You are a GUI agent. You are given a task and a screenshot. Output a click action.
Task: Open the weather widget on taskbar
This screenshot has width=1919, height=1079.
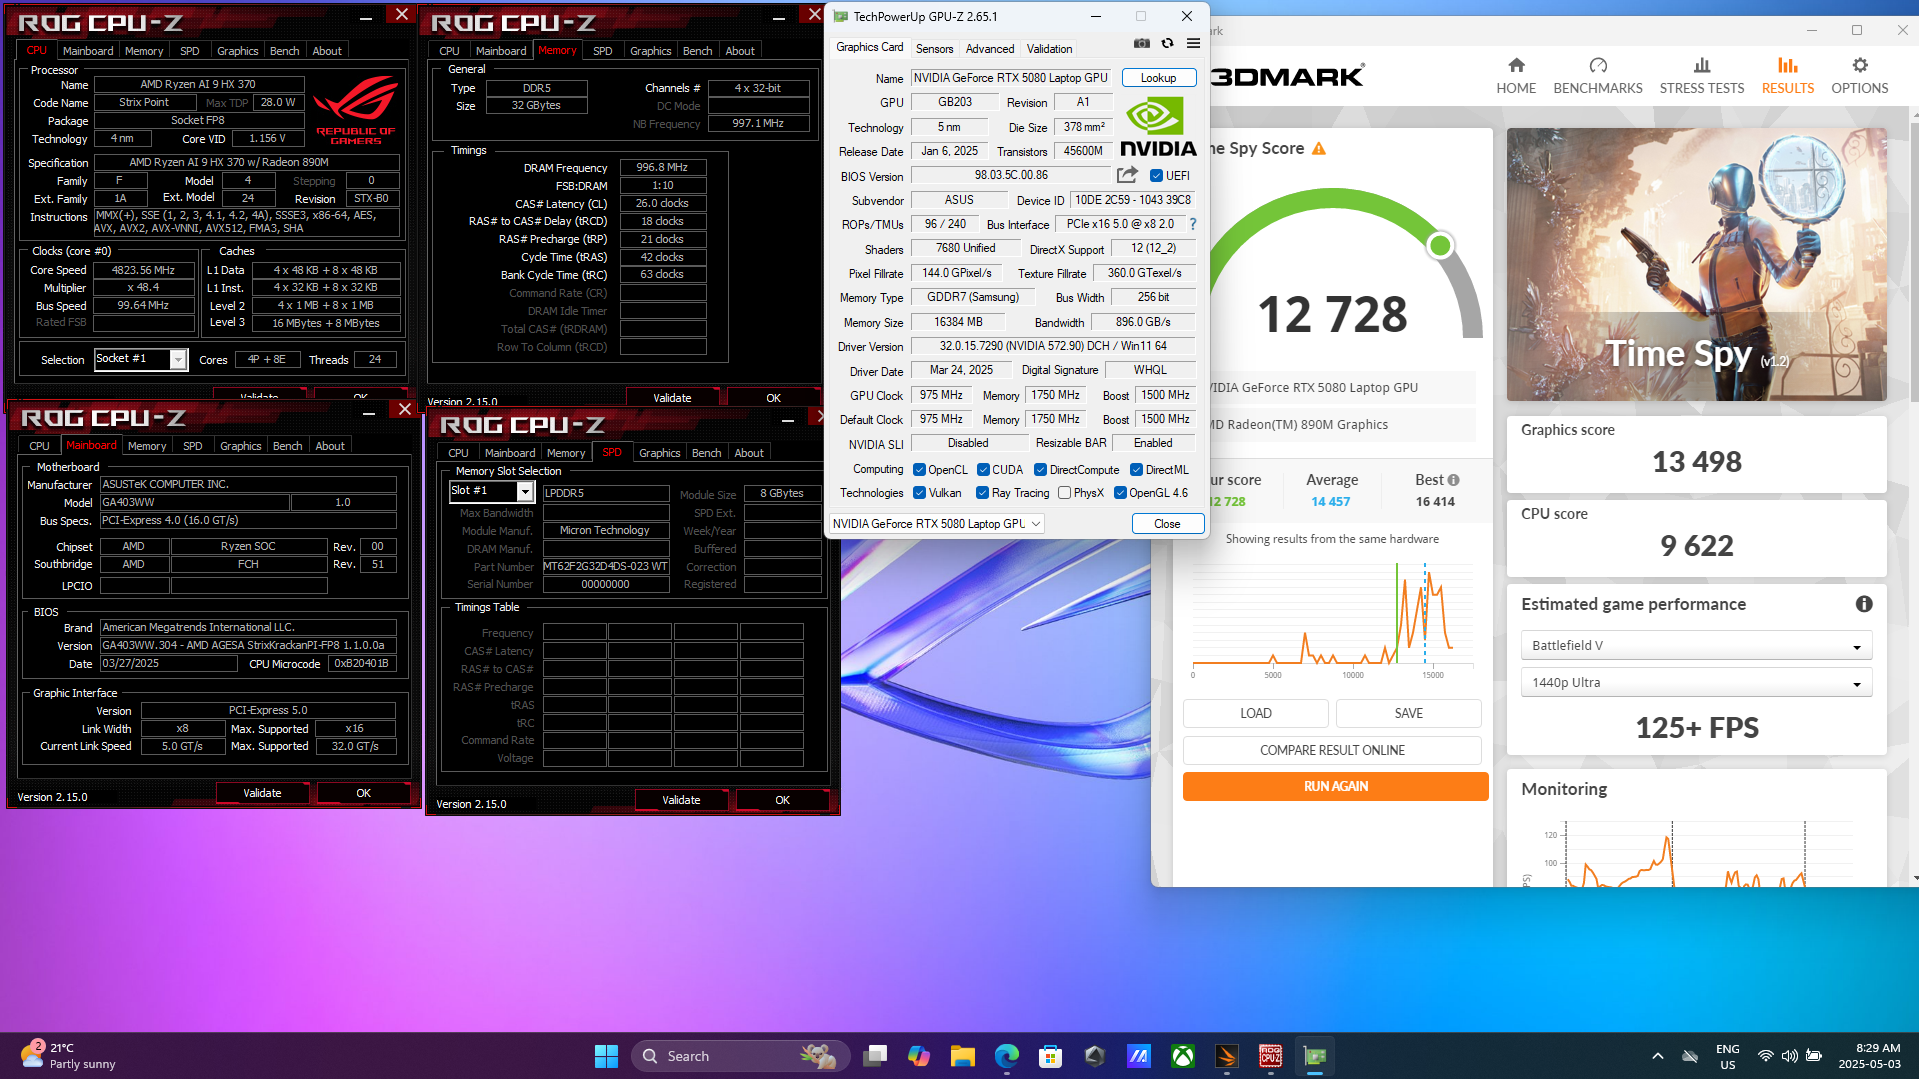pyautogui.click(x=68, y=1056)
